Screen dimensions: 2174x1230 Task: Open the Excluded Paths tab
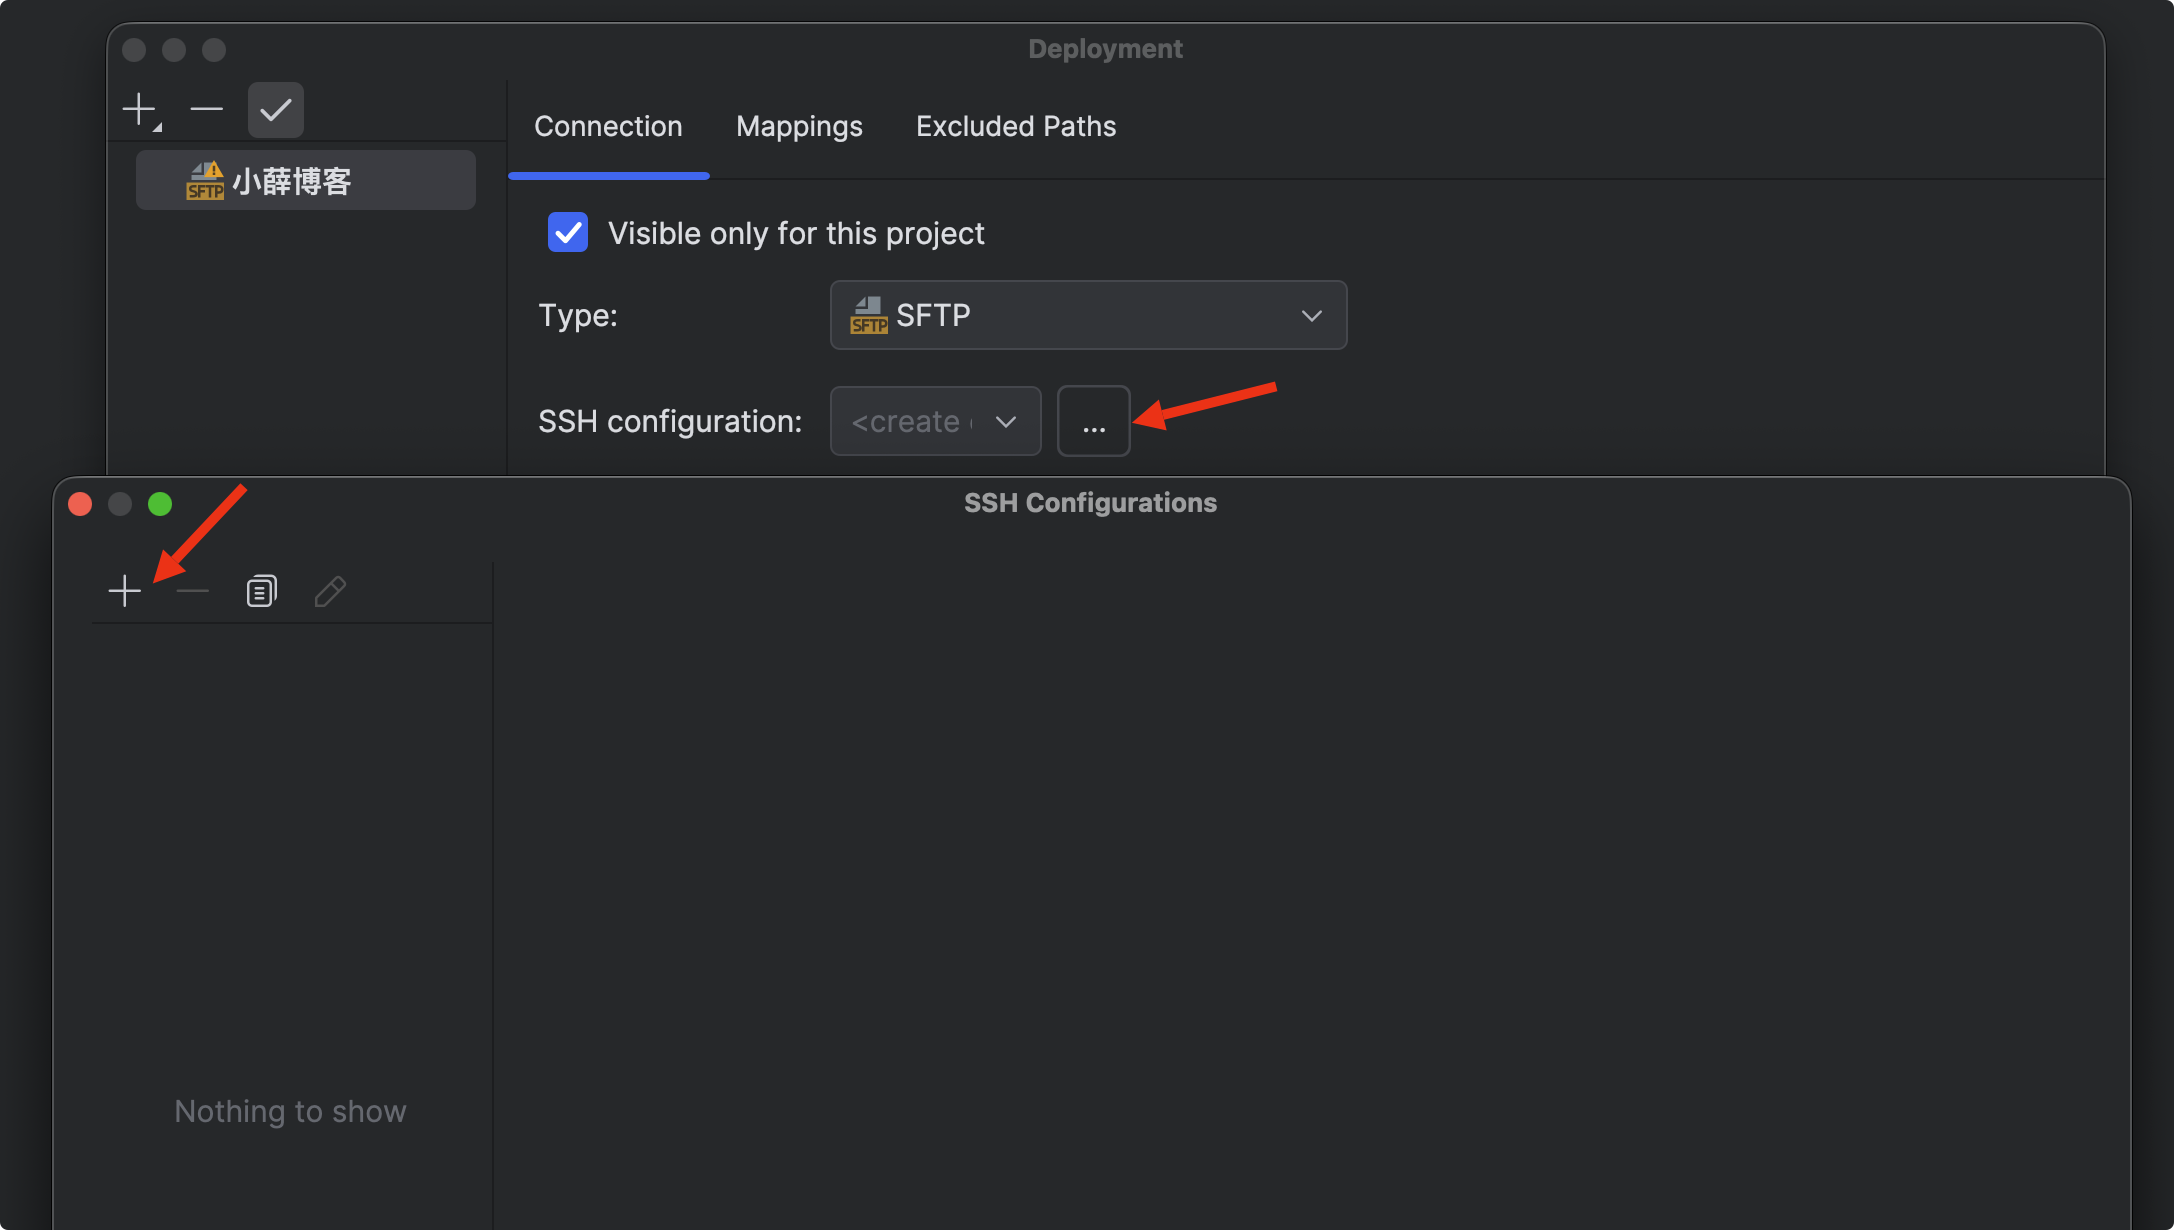click(x=1015, y=126)
